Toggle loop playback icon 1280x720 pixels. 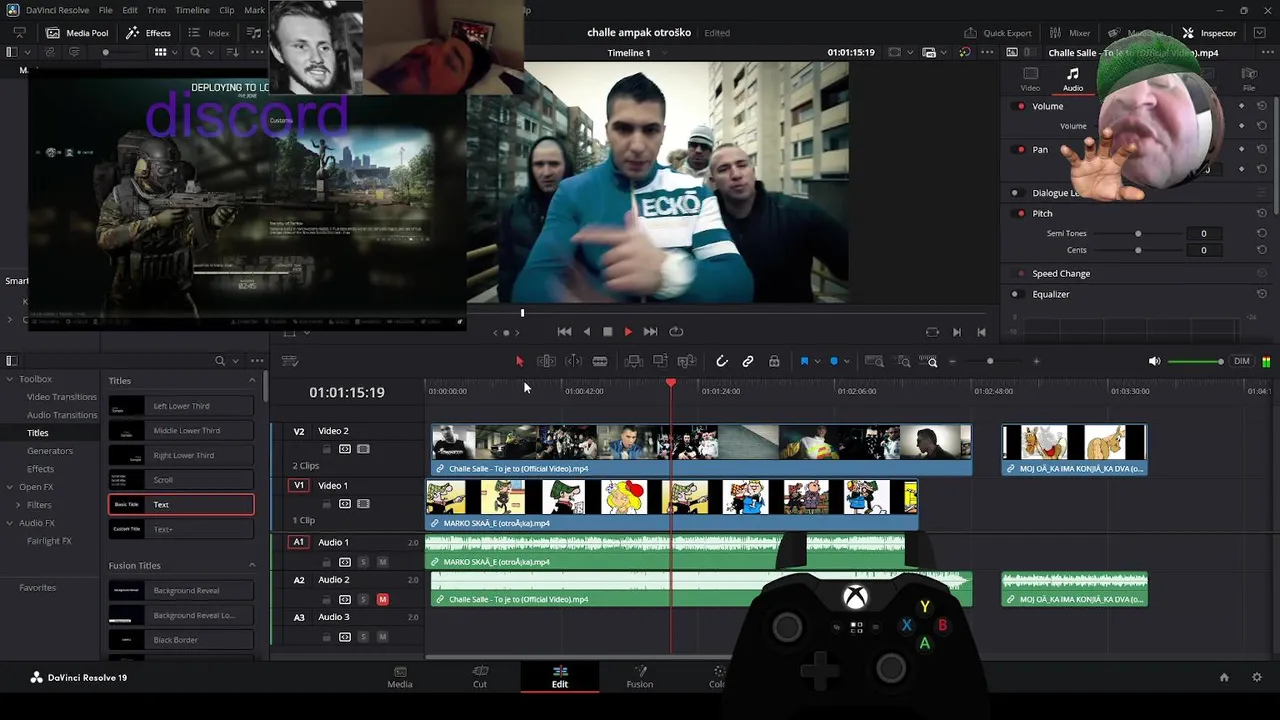(676, 332)
